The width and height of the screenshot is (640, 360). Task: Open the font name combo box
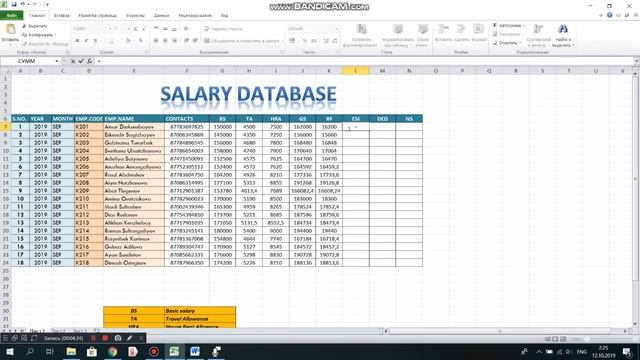(x=92, y=29)
